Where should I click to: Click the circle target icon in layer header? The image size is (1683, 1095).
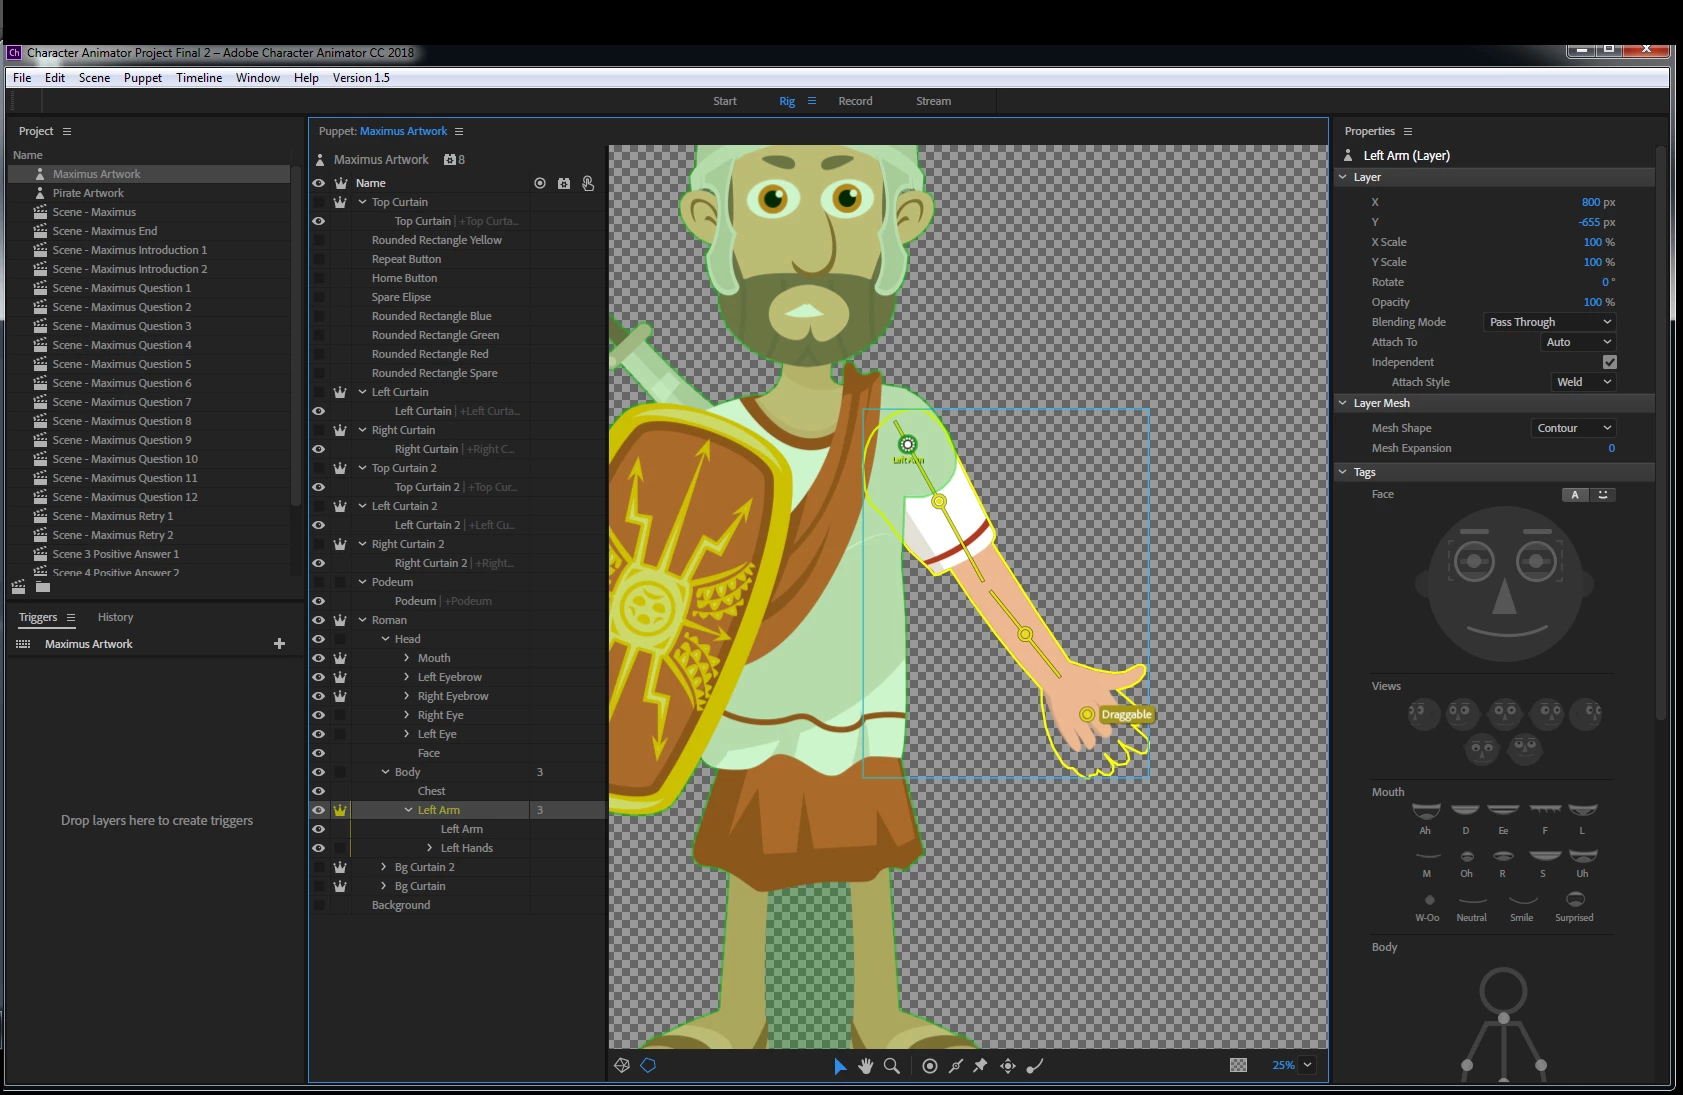(540, 183)
